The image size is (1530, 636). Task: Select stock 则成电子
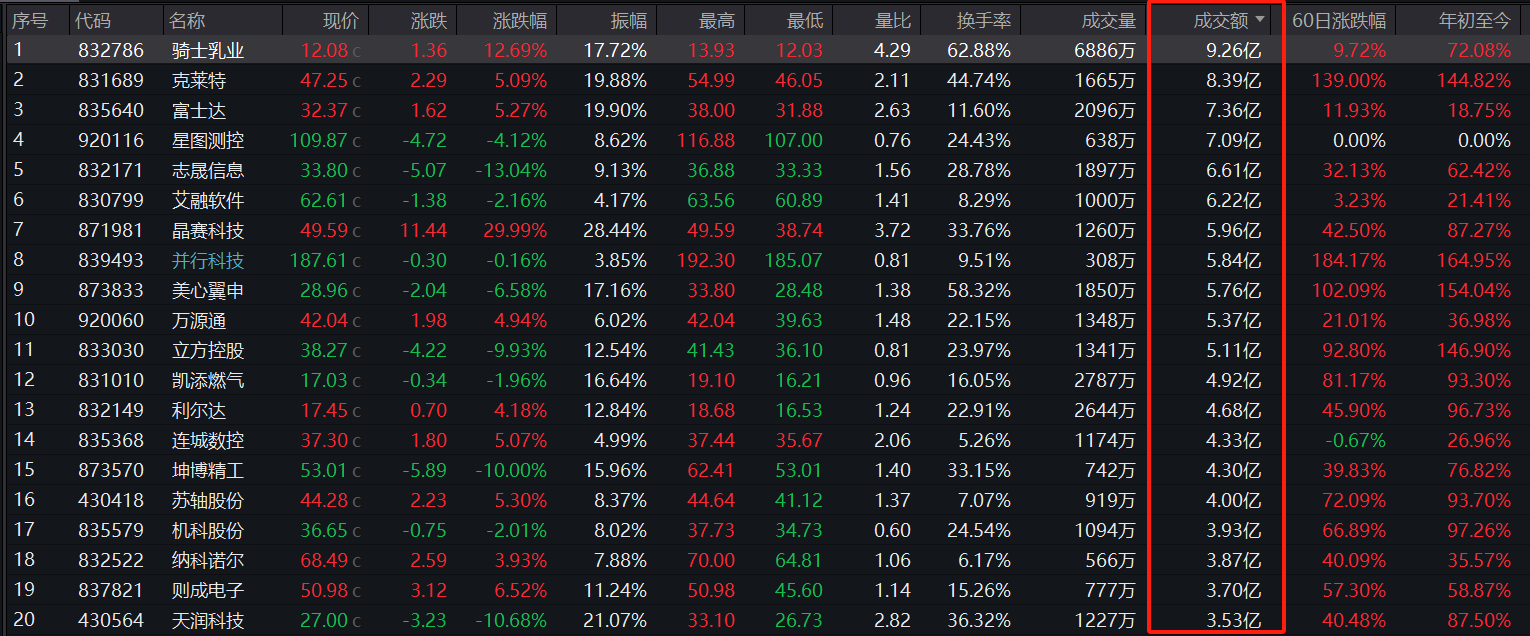click(207, 590)
